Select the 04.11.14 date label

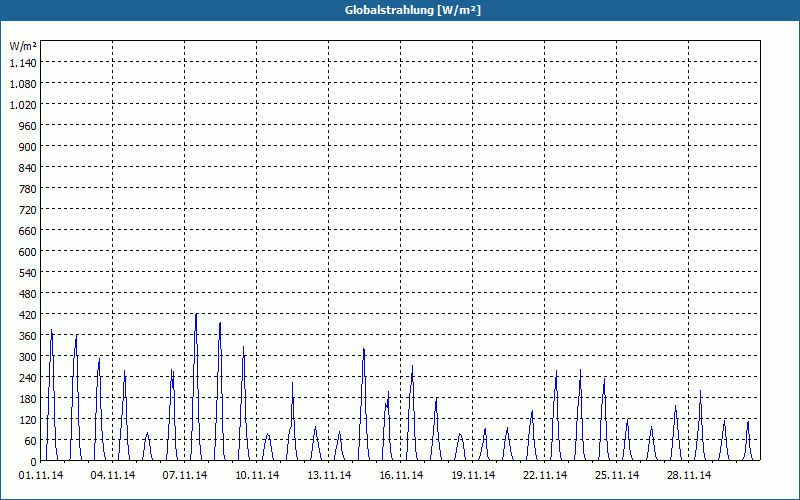pyautogui.click(x=113, y=476)
